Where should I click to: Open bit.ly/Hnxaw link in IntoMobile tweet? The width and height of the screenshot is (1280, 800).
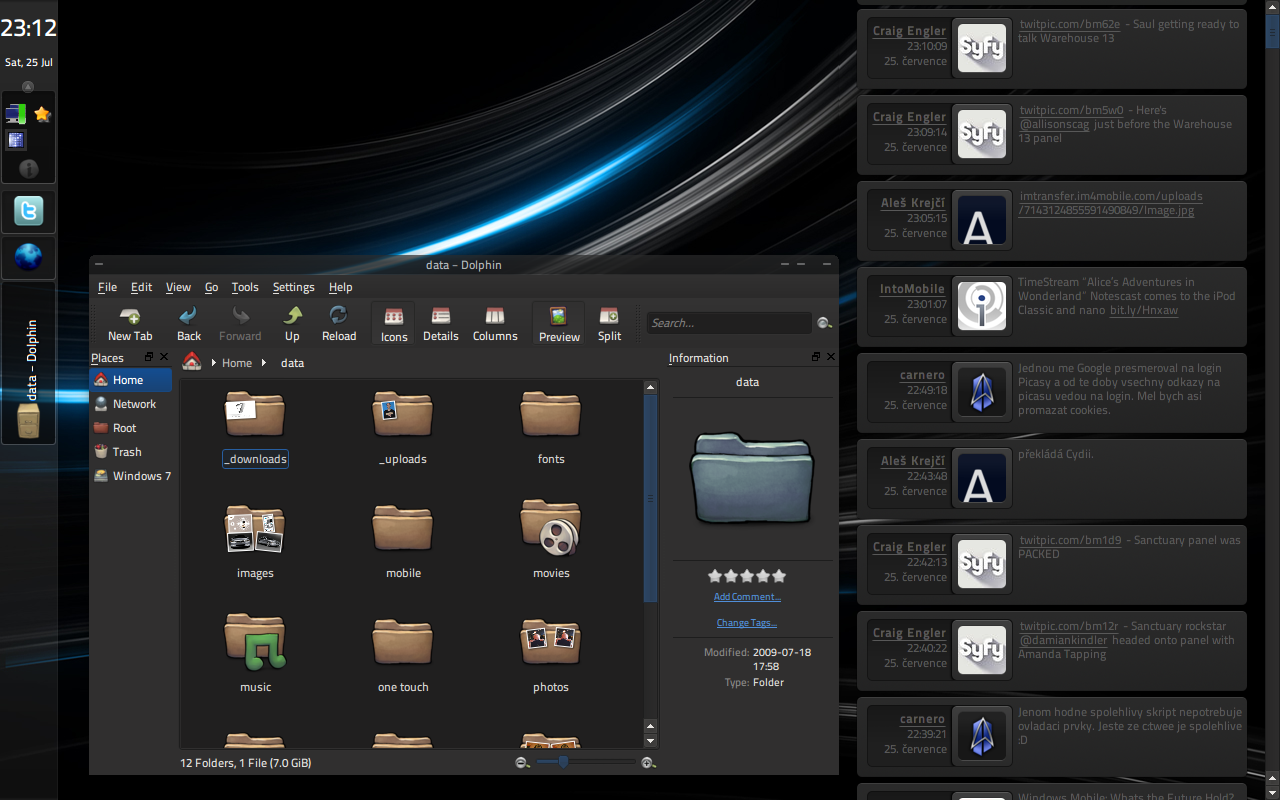pyautogui.click(x=1144, y=310)
